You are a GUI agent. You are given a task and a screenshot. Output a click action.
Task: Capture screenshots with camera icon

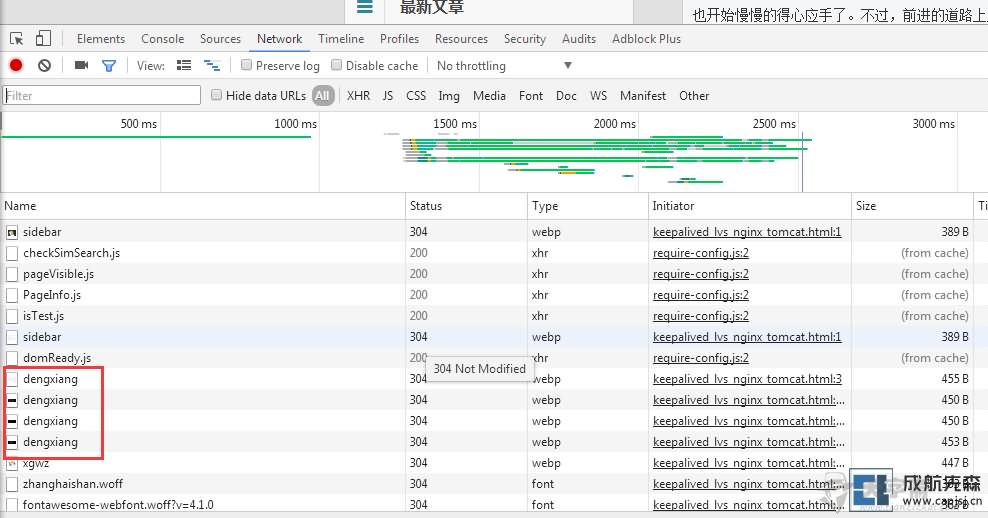click(81, 65)
